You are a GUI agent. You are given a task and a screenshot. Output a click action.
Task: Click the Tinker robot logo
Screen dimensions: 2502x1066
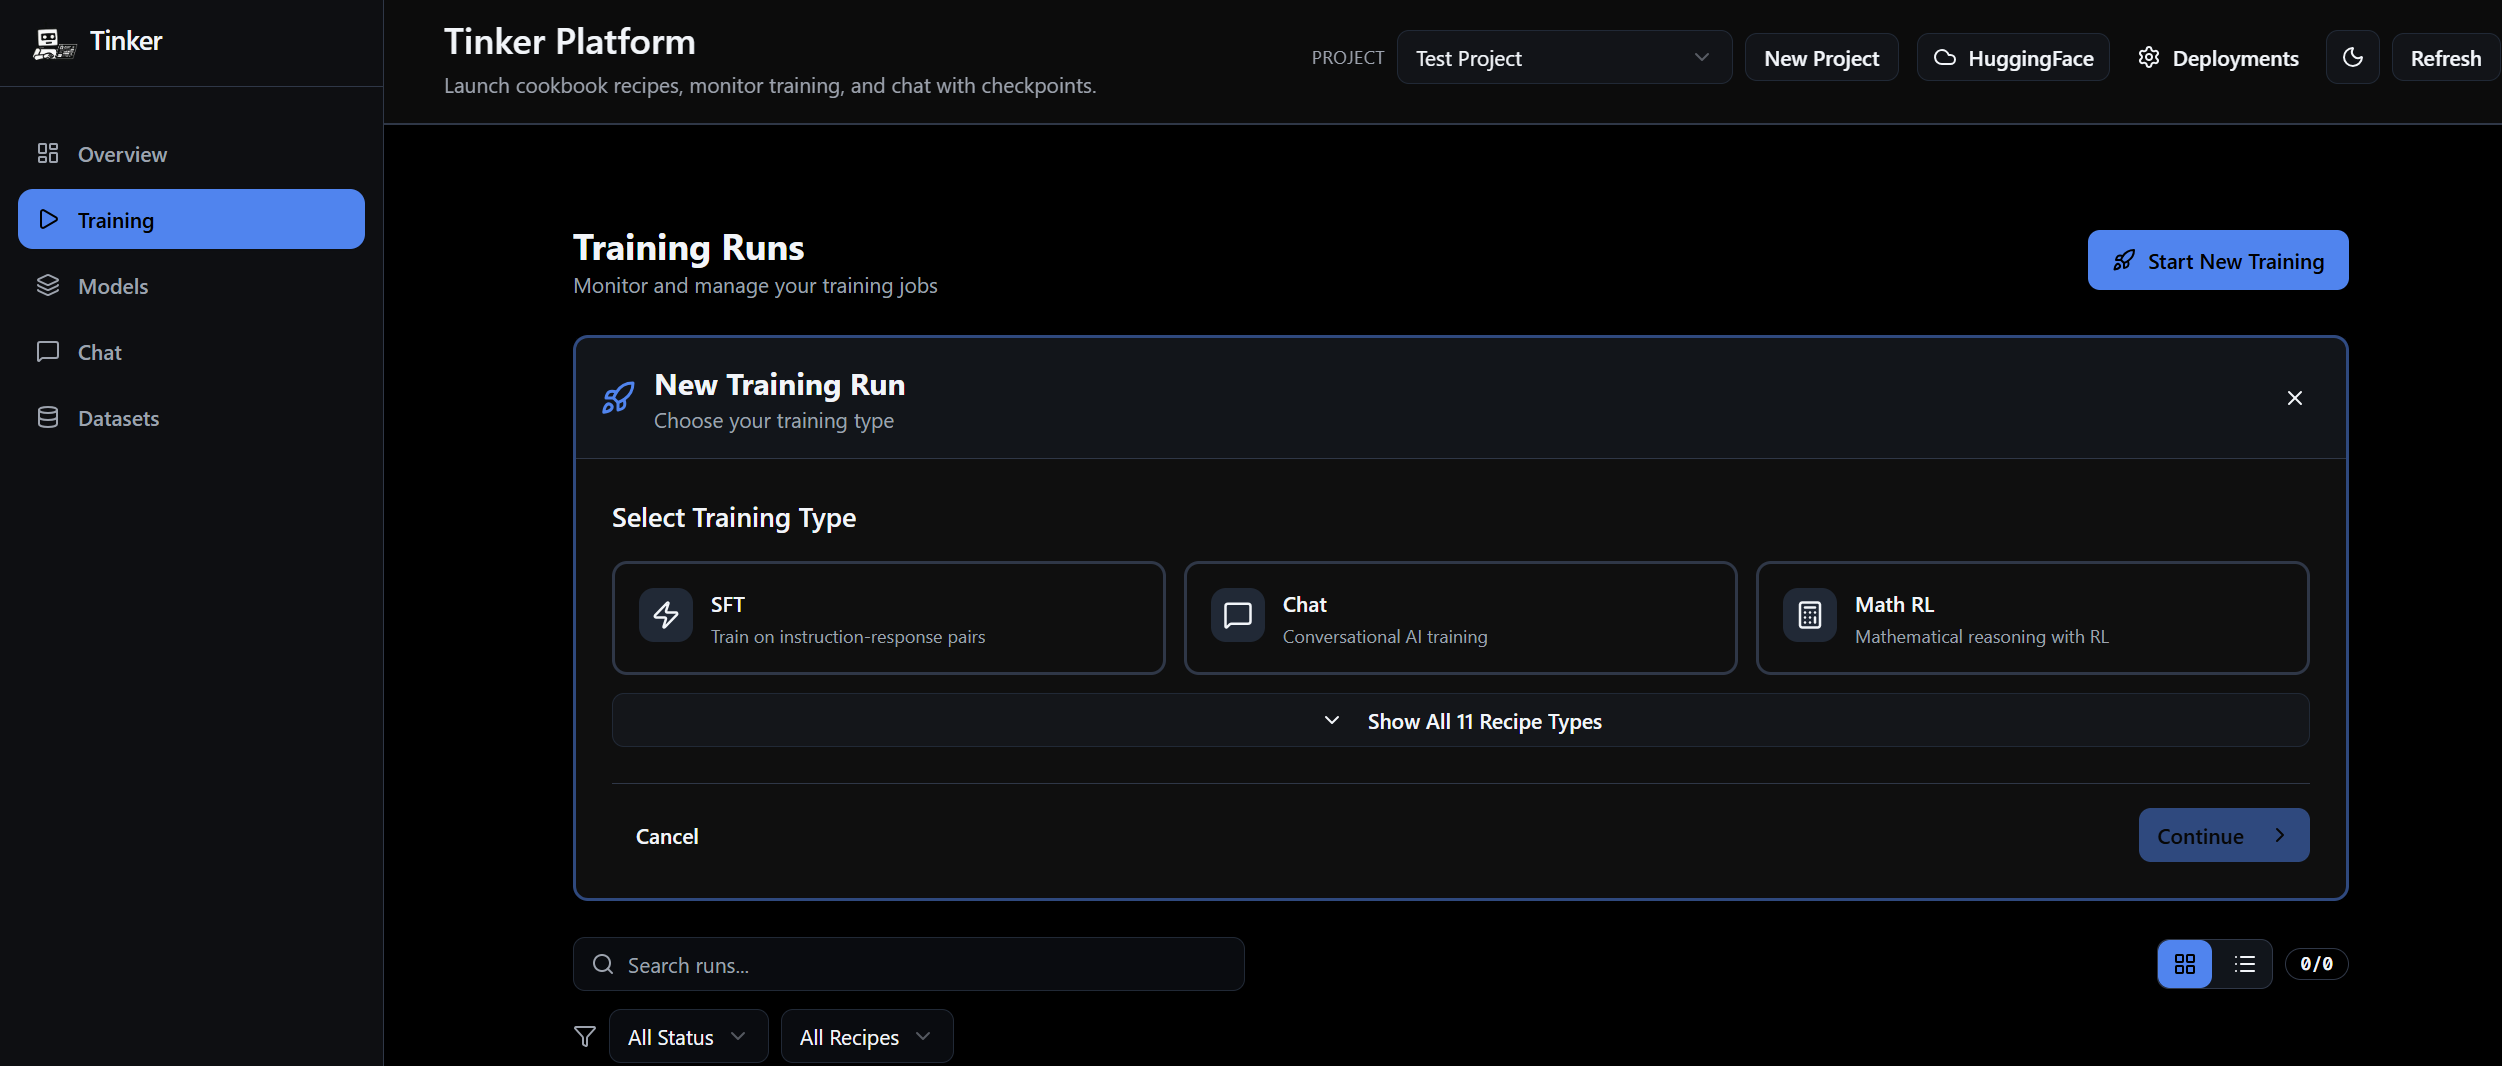[x=54, y=42]
